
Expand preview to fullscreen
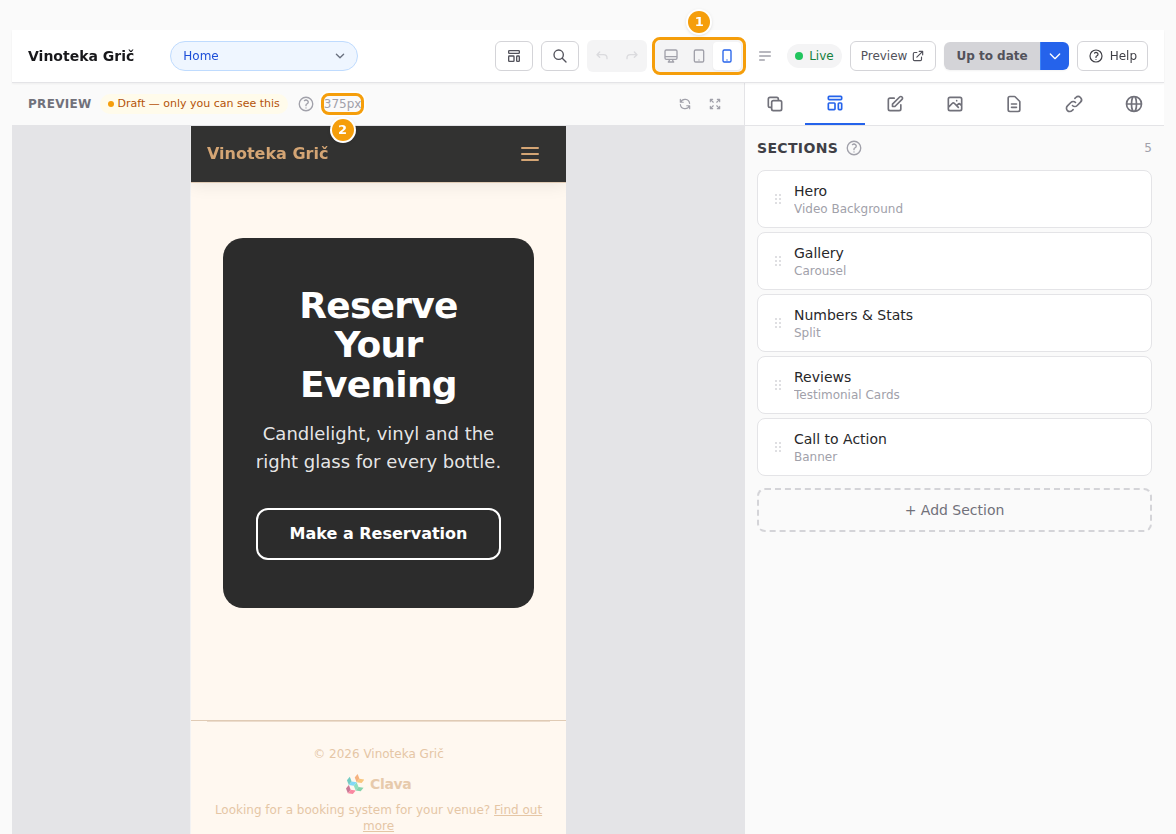coord(715,104)
